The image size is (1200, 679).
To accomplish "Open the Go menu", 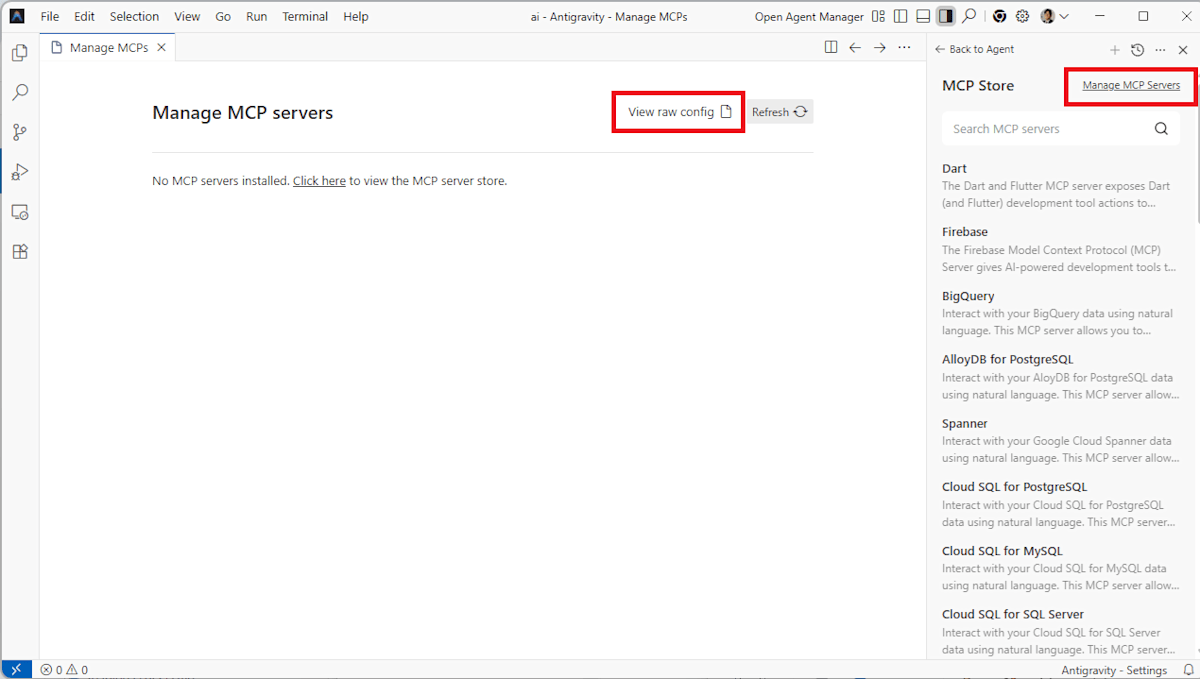I will (x=223, y=16).
